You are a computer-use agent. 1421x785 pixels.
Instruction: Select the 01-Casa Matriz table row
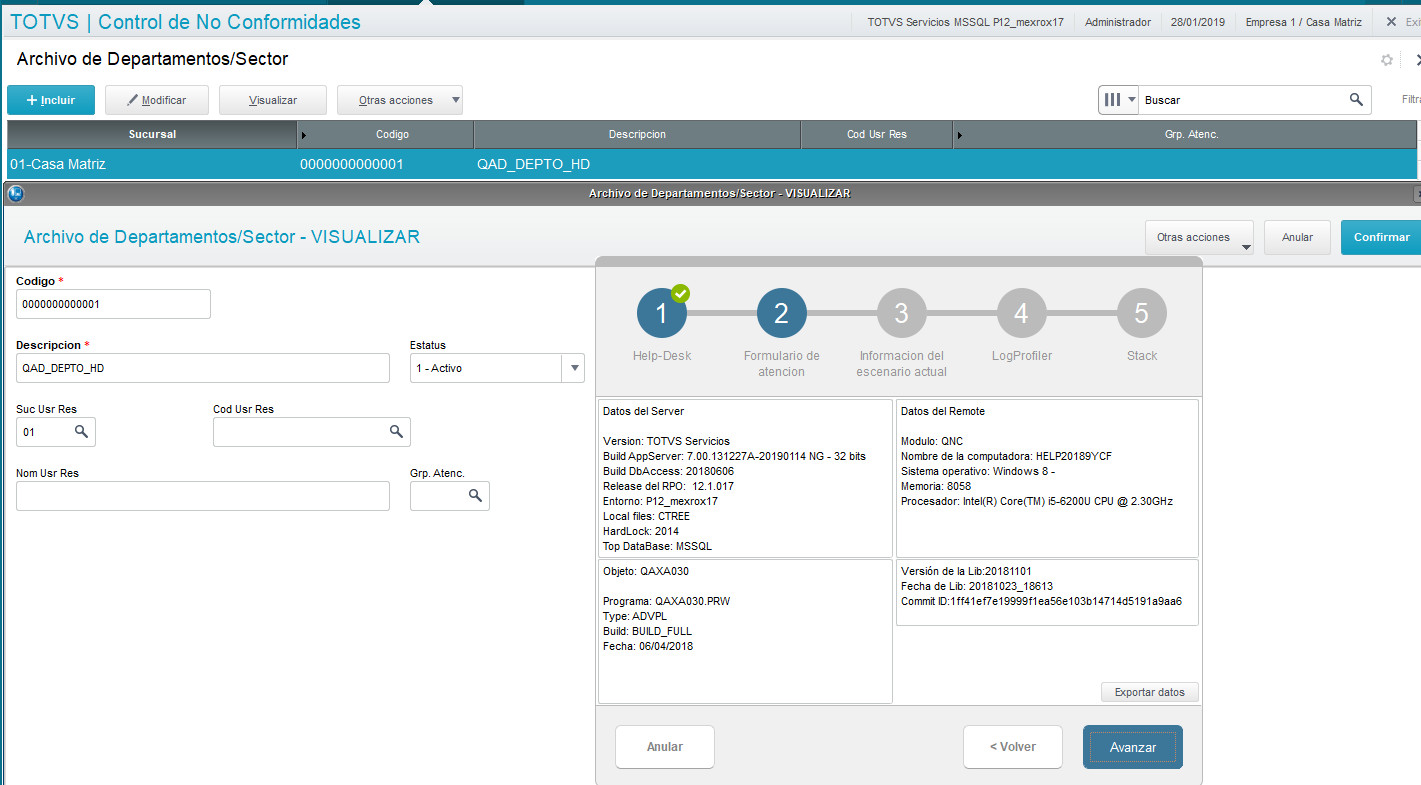coord(712,164)
